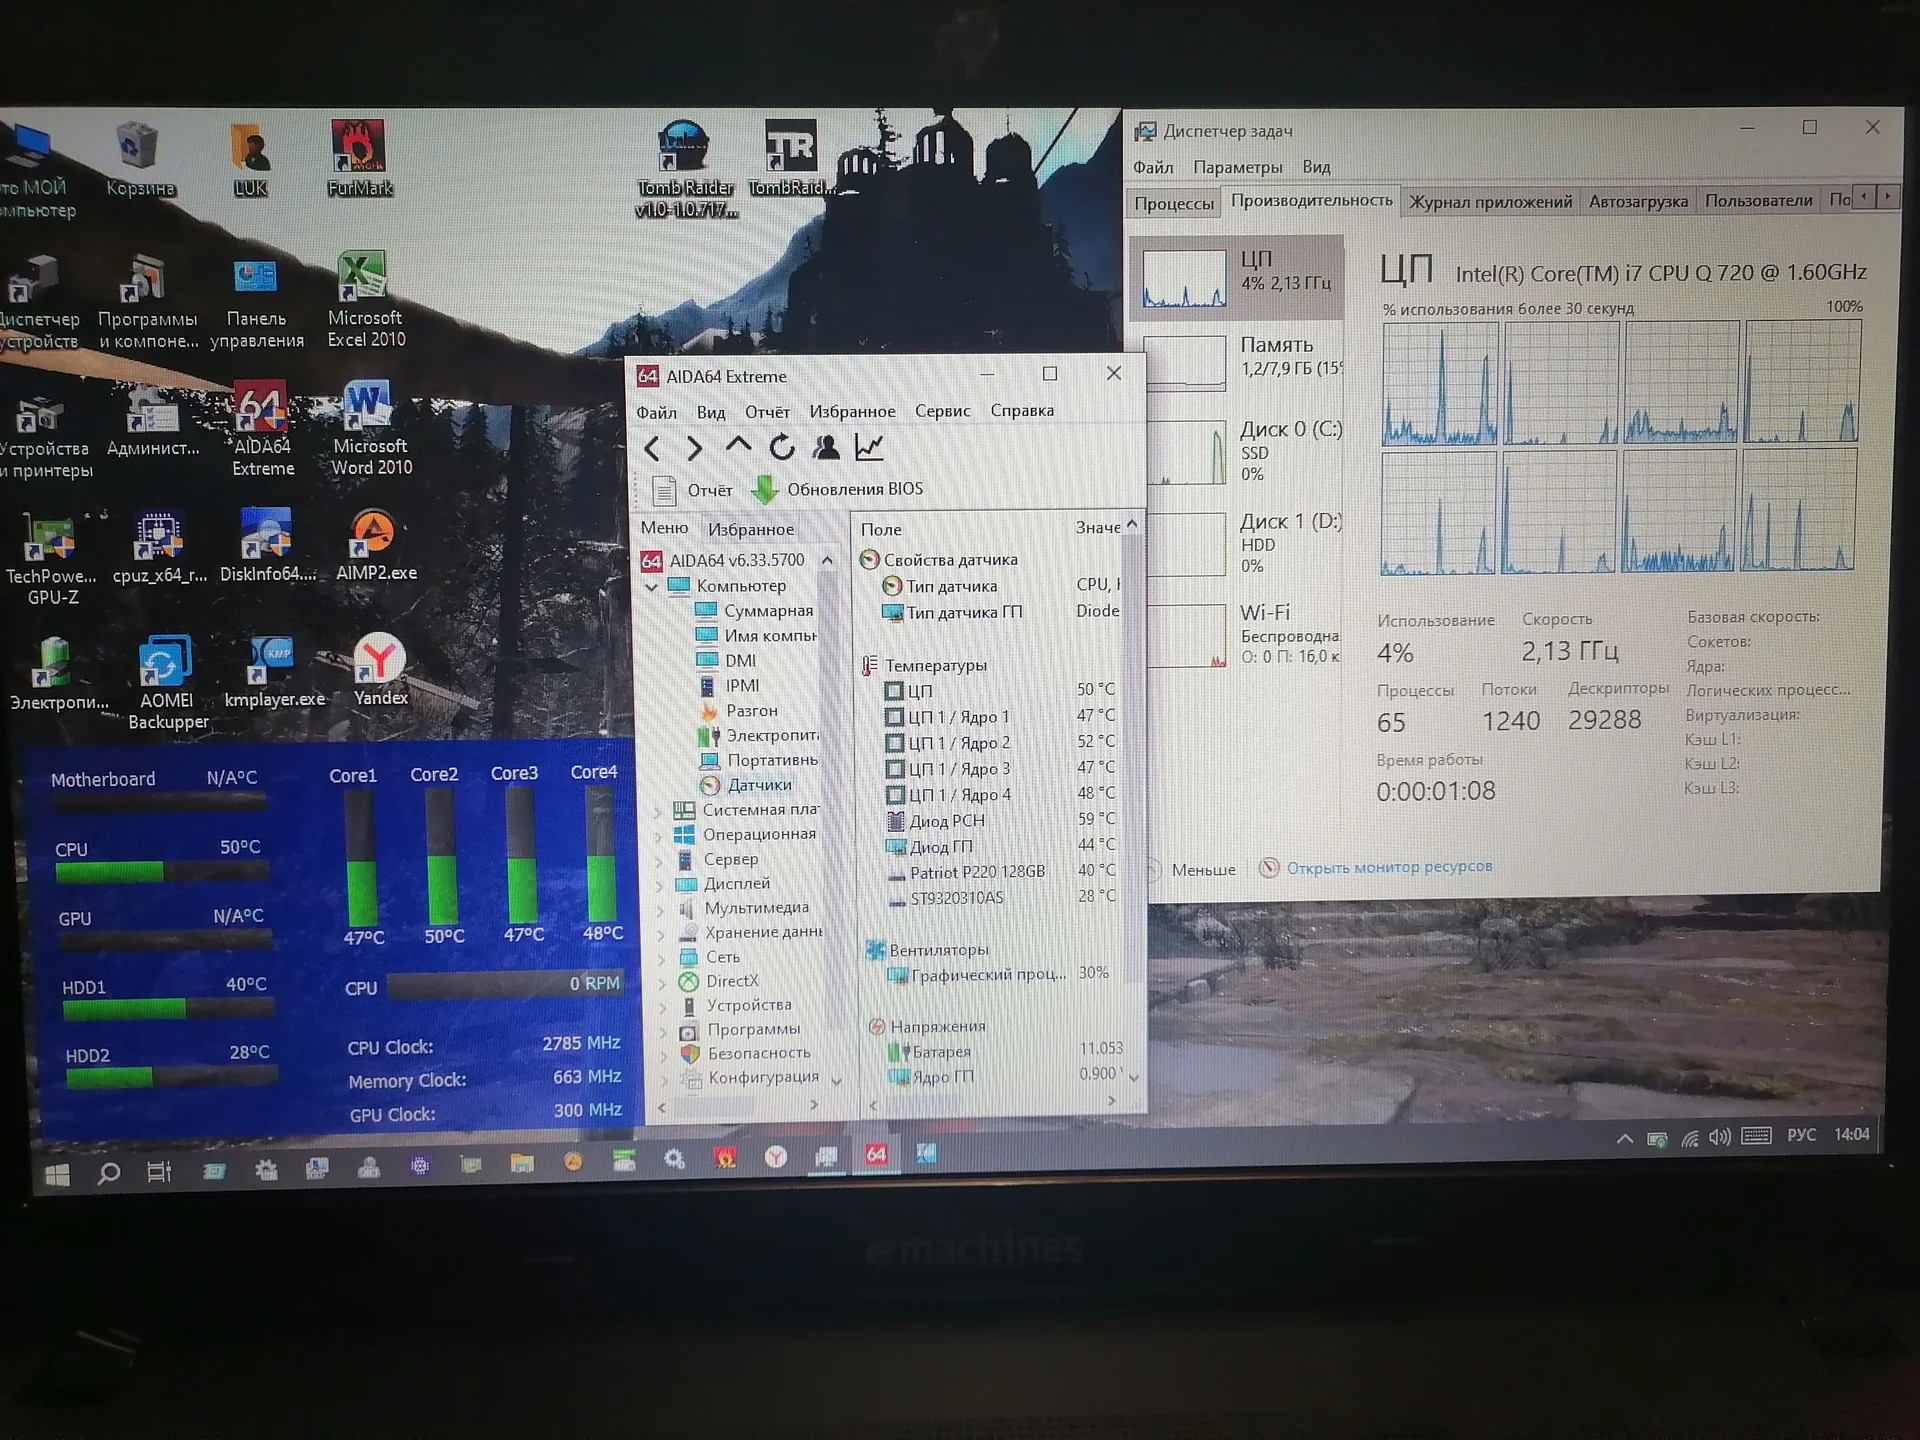Open TechPowerUp GPU-Z desktop icon

pos(50,558)
